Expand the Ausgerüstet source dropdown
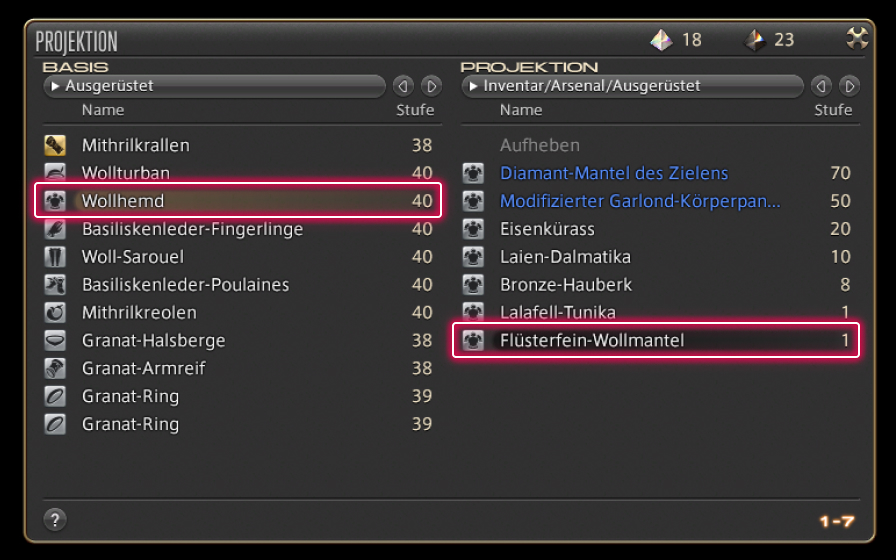 pyautogui.click(x=214, y=86)
